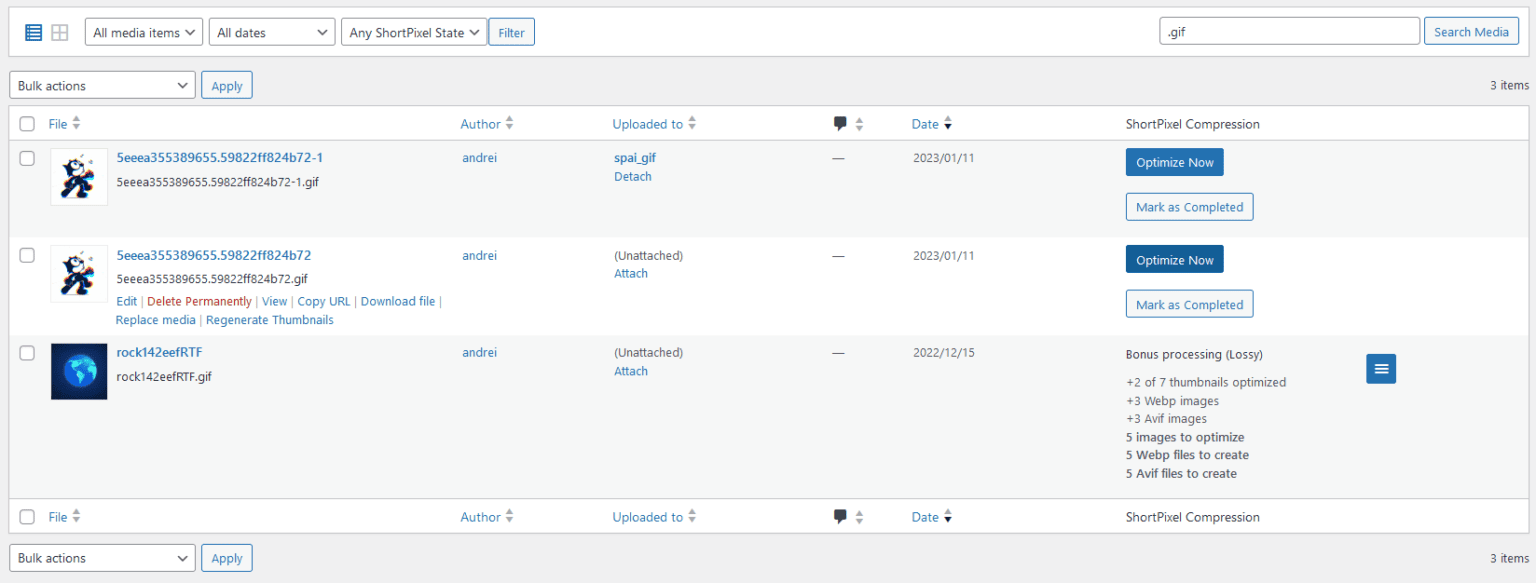Open the All dates dropdown
This screenshot has width=1536, height=583.
271,31
